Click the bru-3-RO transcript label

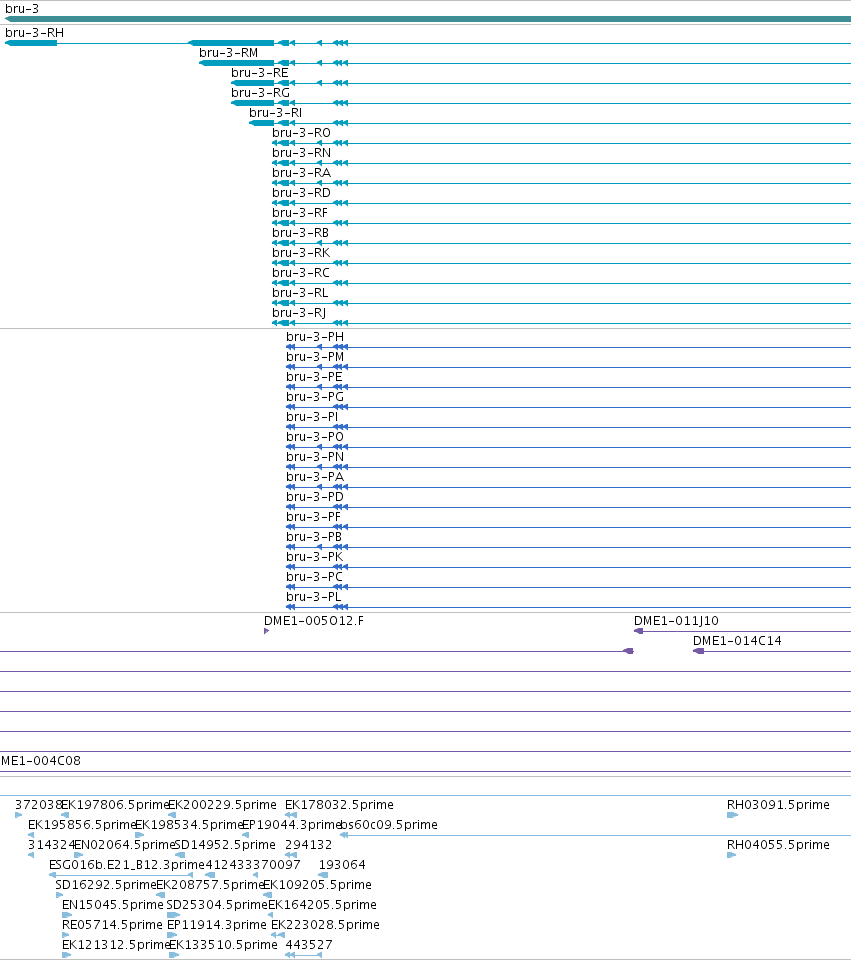[x=301, y=133]
